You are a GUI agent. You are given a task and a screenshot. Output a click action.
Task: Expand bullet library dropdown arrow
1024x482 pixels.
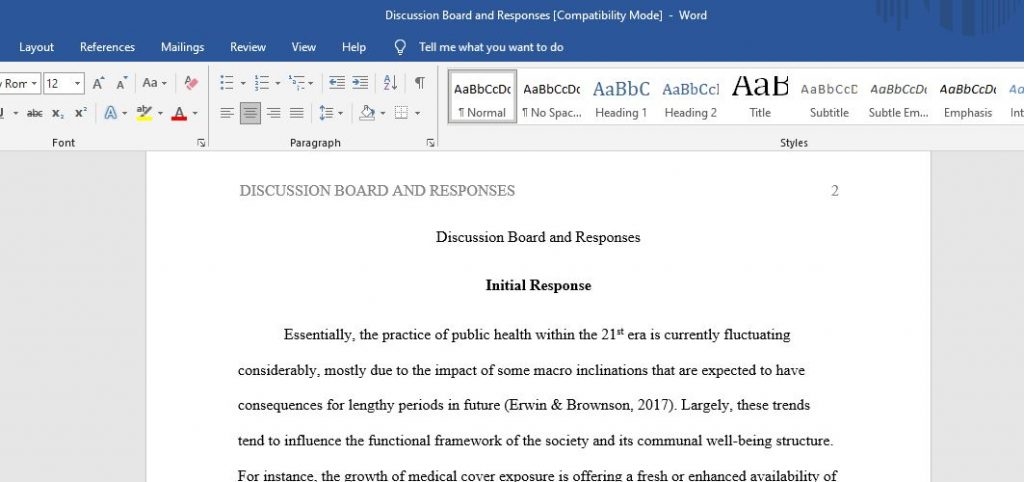click(x=243, y=84)
